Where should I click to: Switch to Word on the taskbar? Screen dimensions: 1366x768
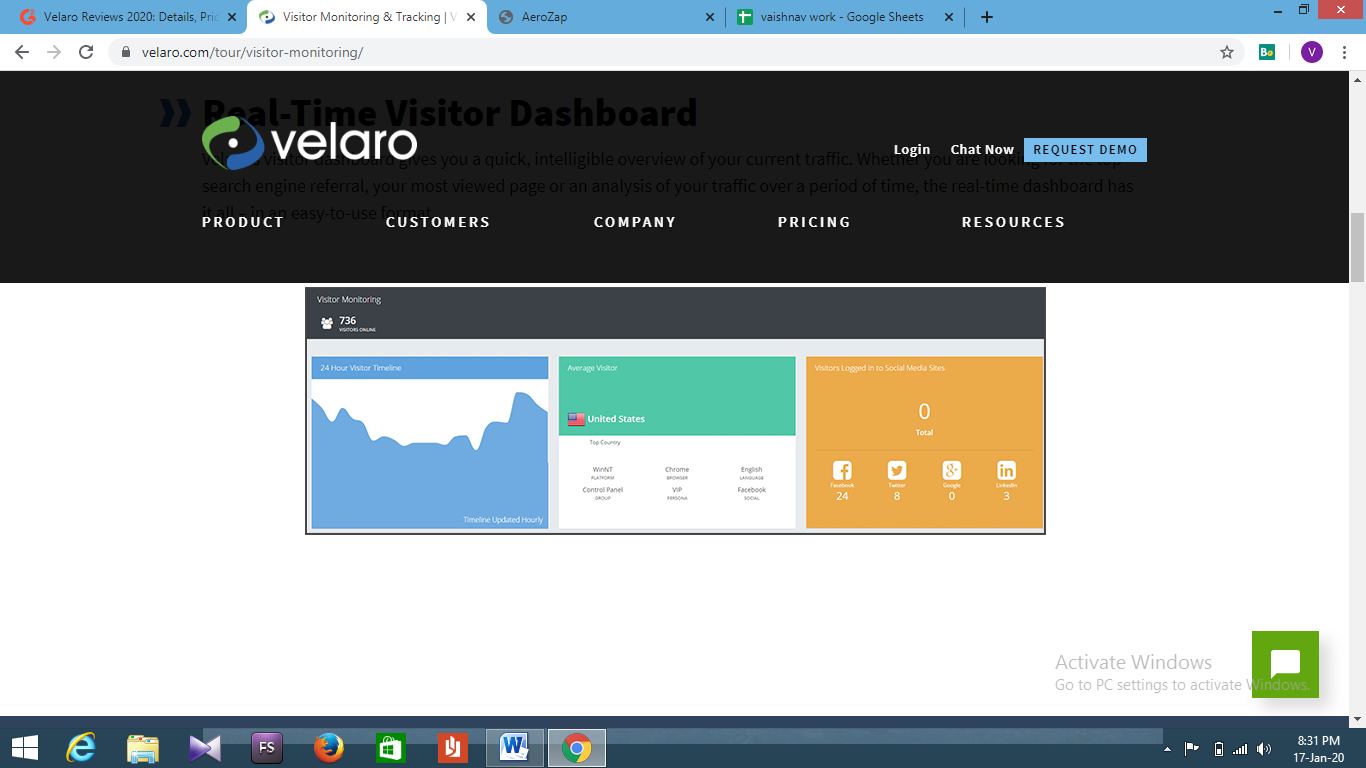[x=515, y=747]
